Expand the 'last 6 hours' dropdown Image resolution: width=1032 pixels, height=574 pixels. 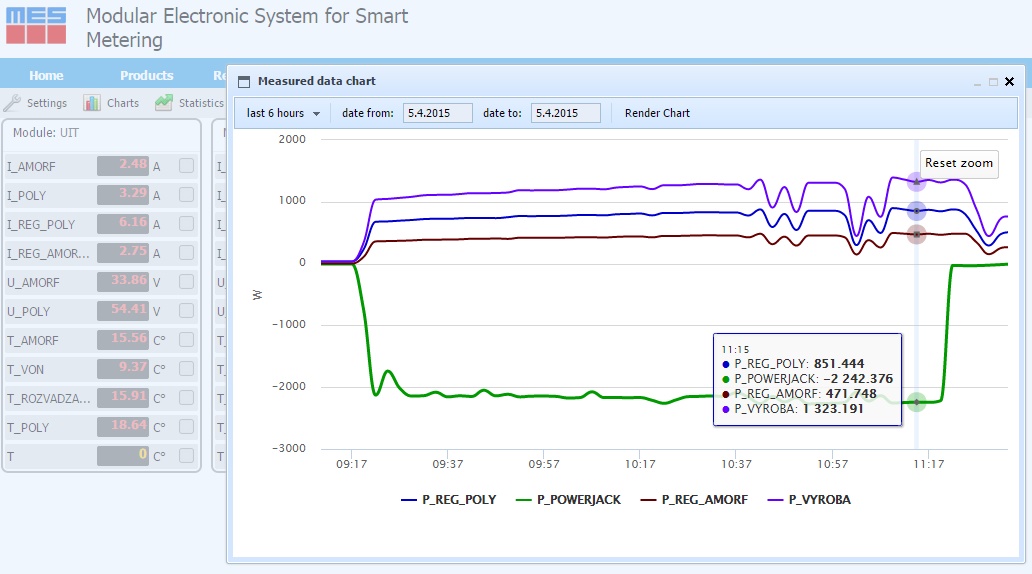coord(283,113)
